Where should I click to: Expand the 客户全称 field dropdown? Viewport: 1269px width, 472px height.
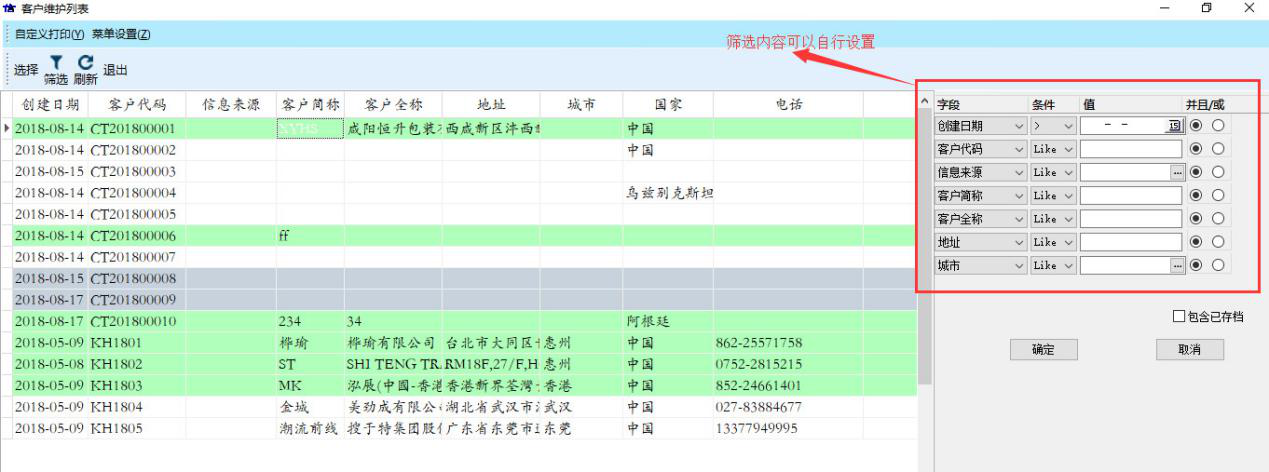tap(1019, 218)
